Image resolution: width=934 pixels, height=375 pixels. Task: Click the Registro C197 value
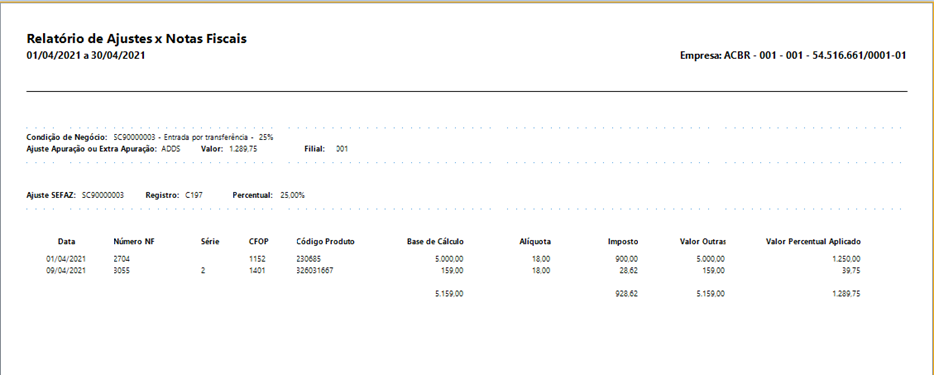coord(194,195)
